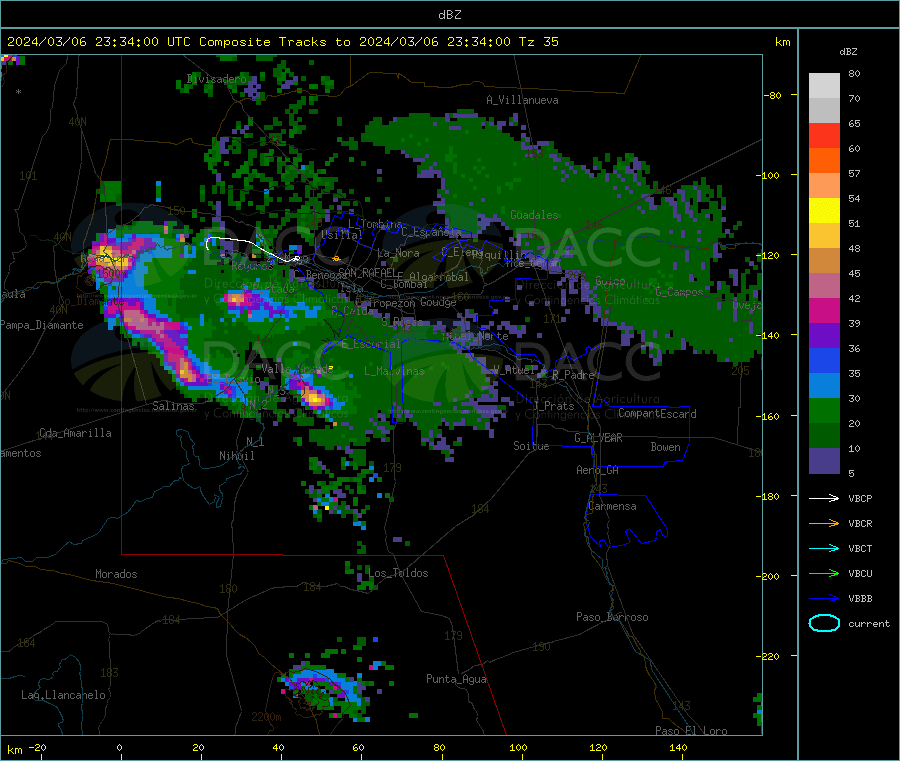Click the '80' value on the dBZ scale

pos(854,73)
